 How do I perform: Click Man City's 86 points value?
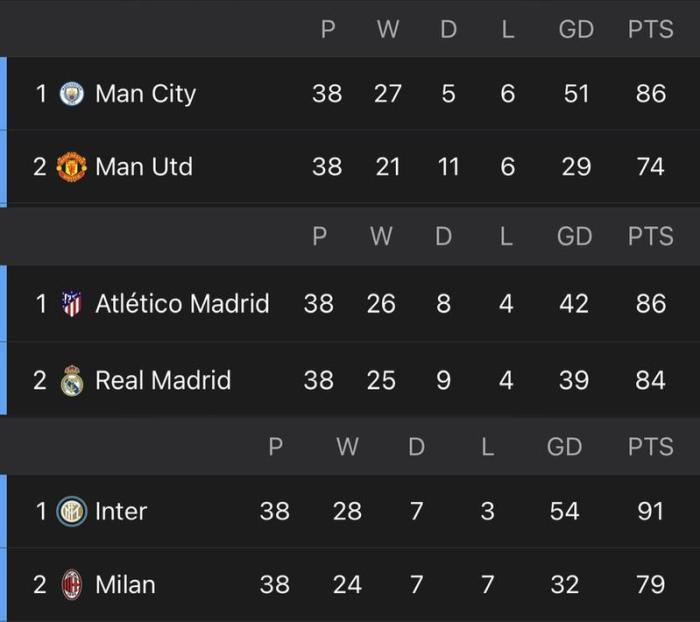point(650,94)
